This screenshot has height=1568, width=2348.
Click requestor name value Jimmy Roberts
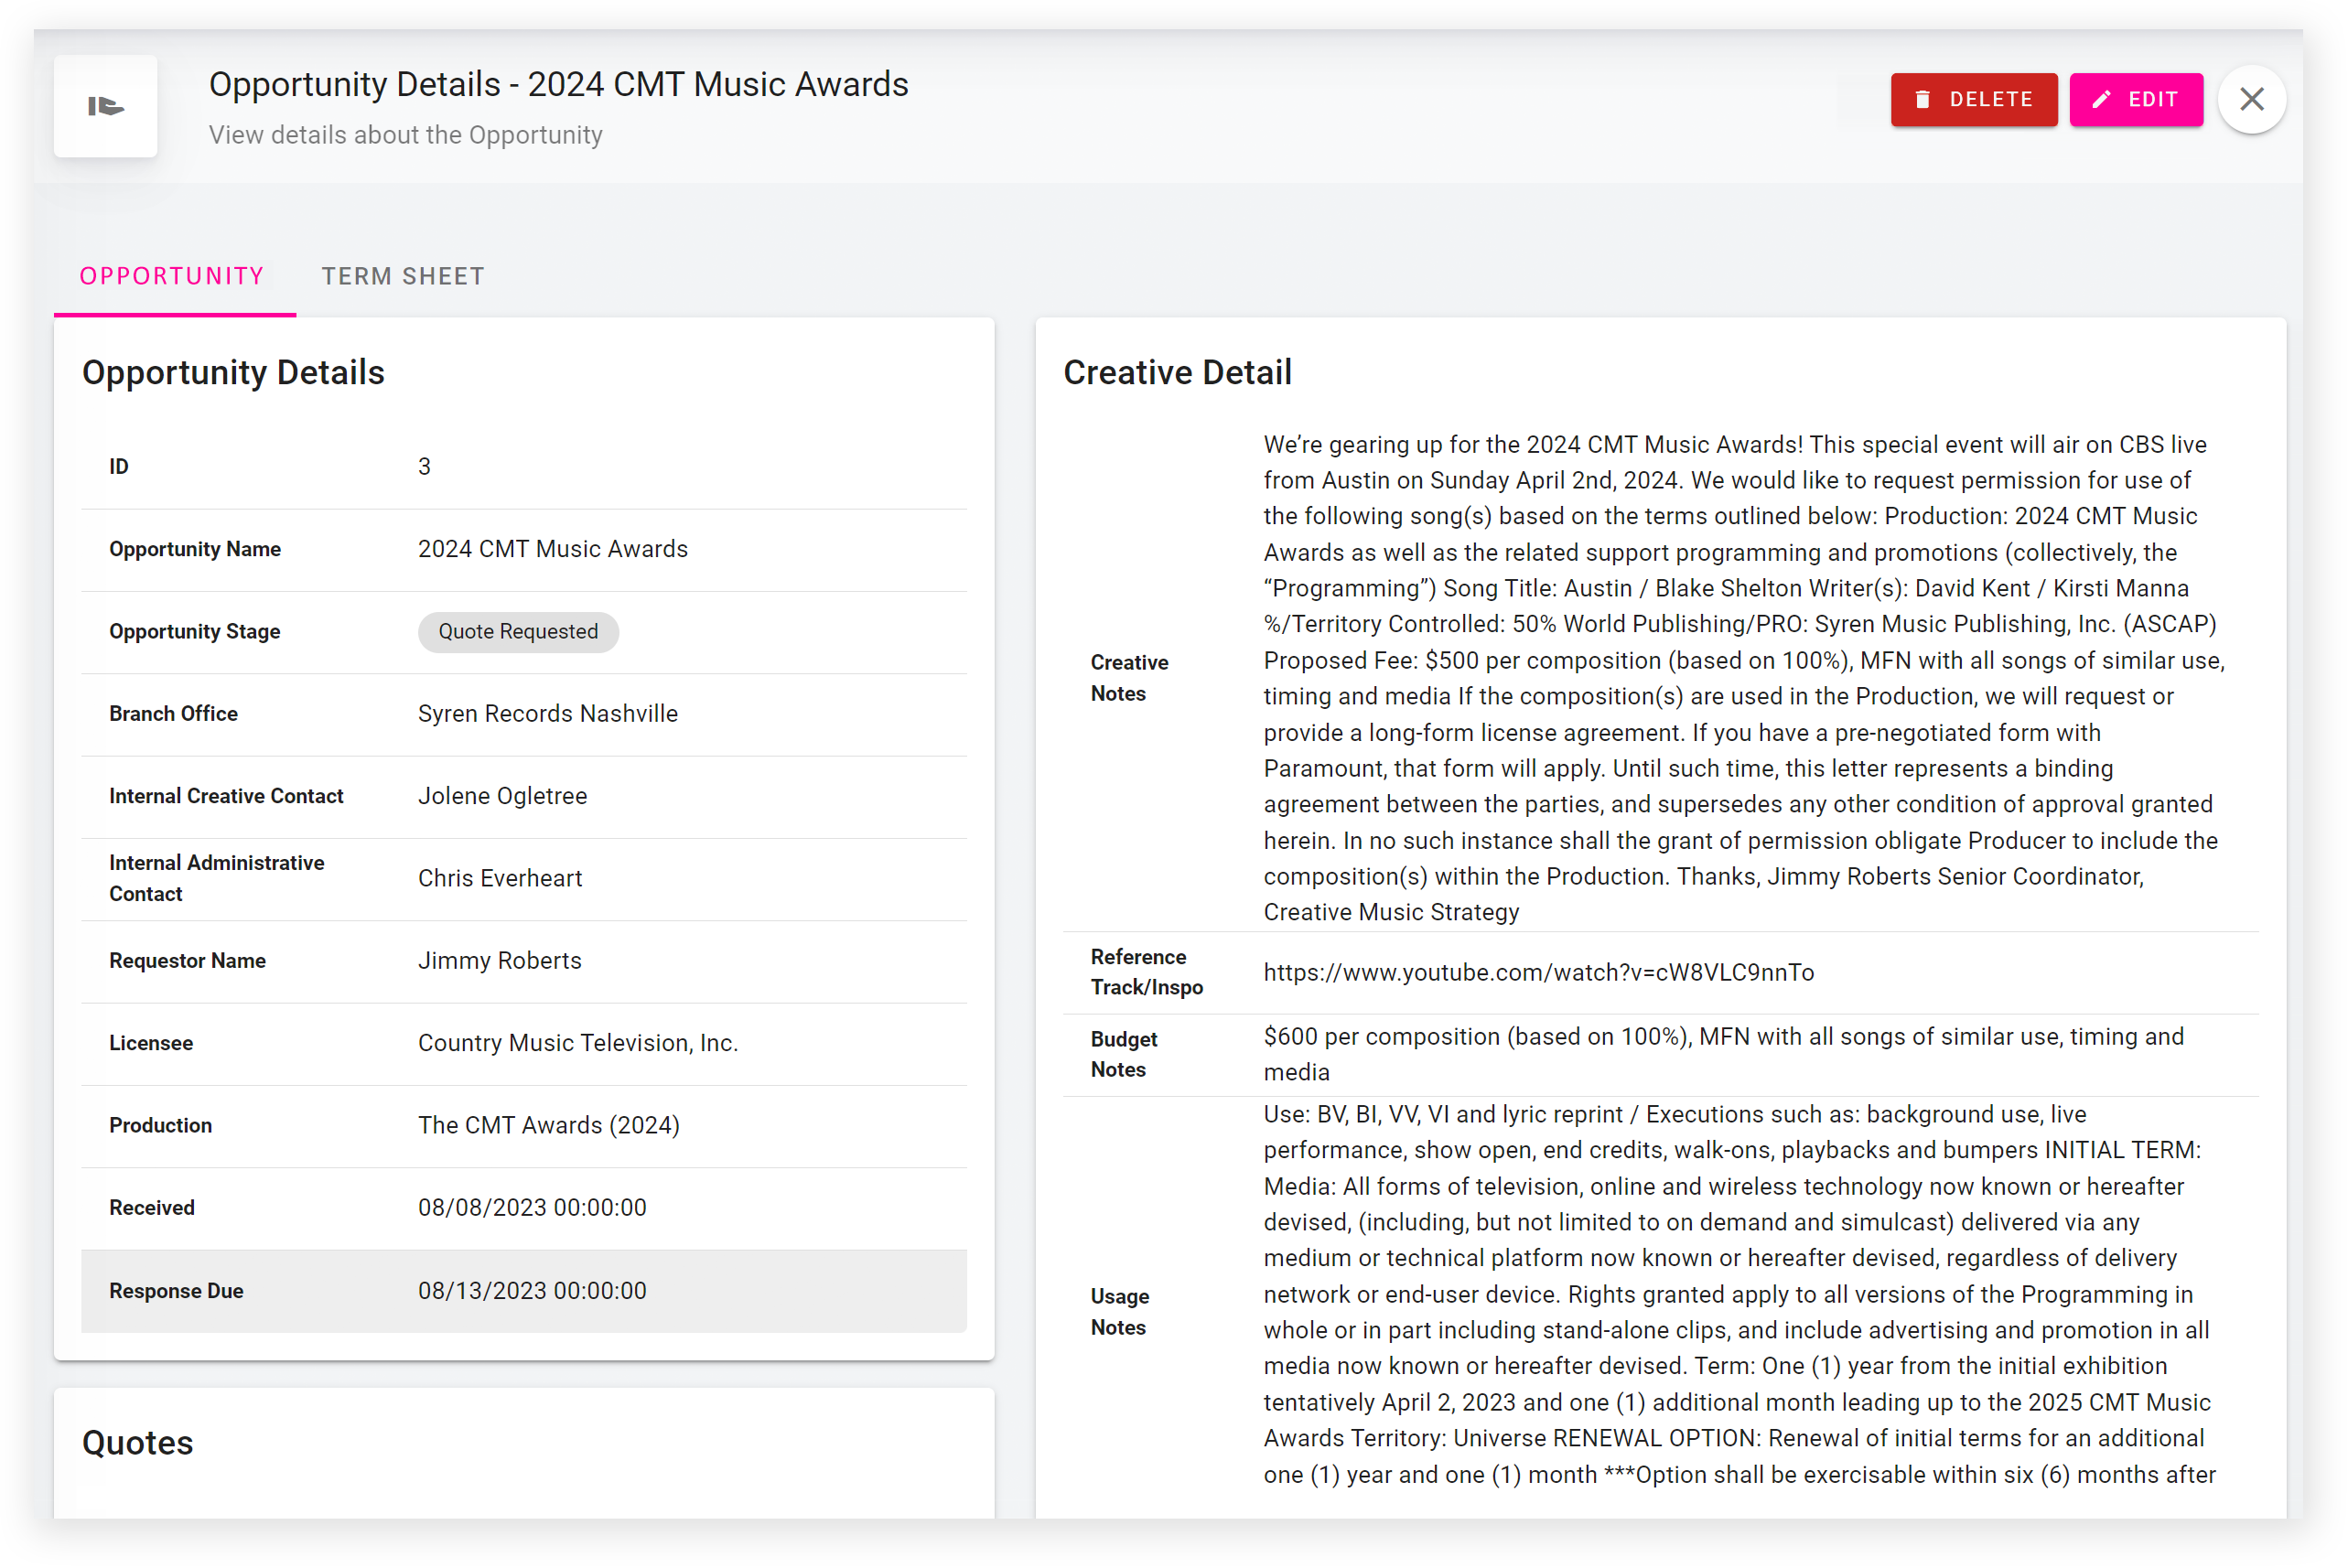tap(500, 960)
